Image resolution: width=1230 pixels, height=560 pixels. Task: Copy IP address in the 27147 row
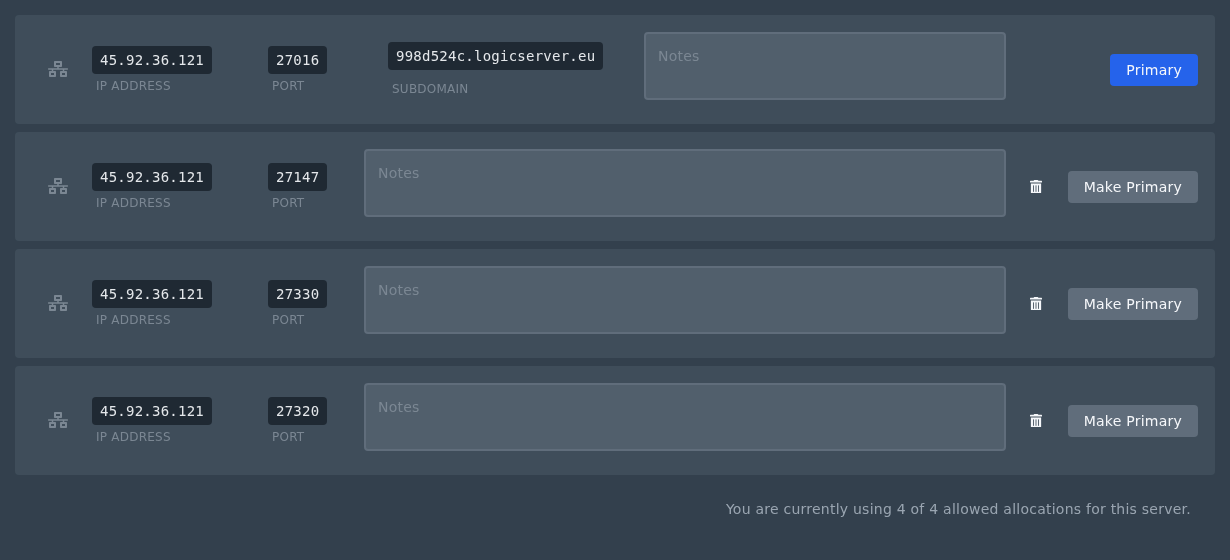click(x=152, y=177)
